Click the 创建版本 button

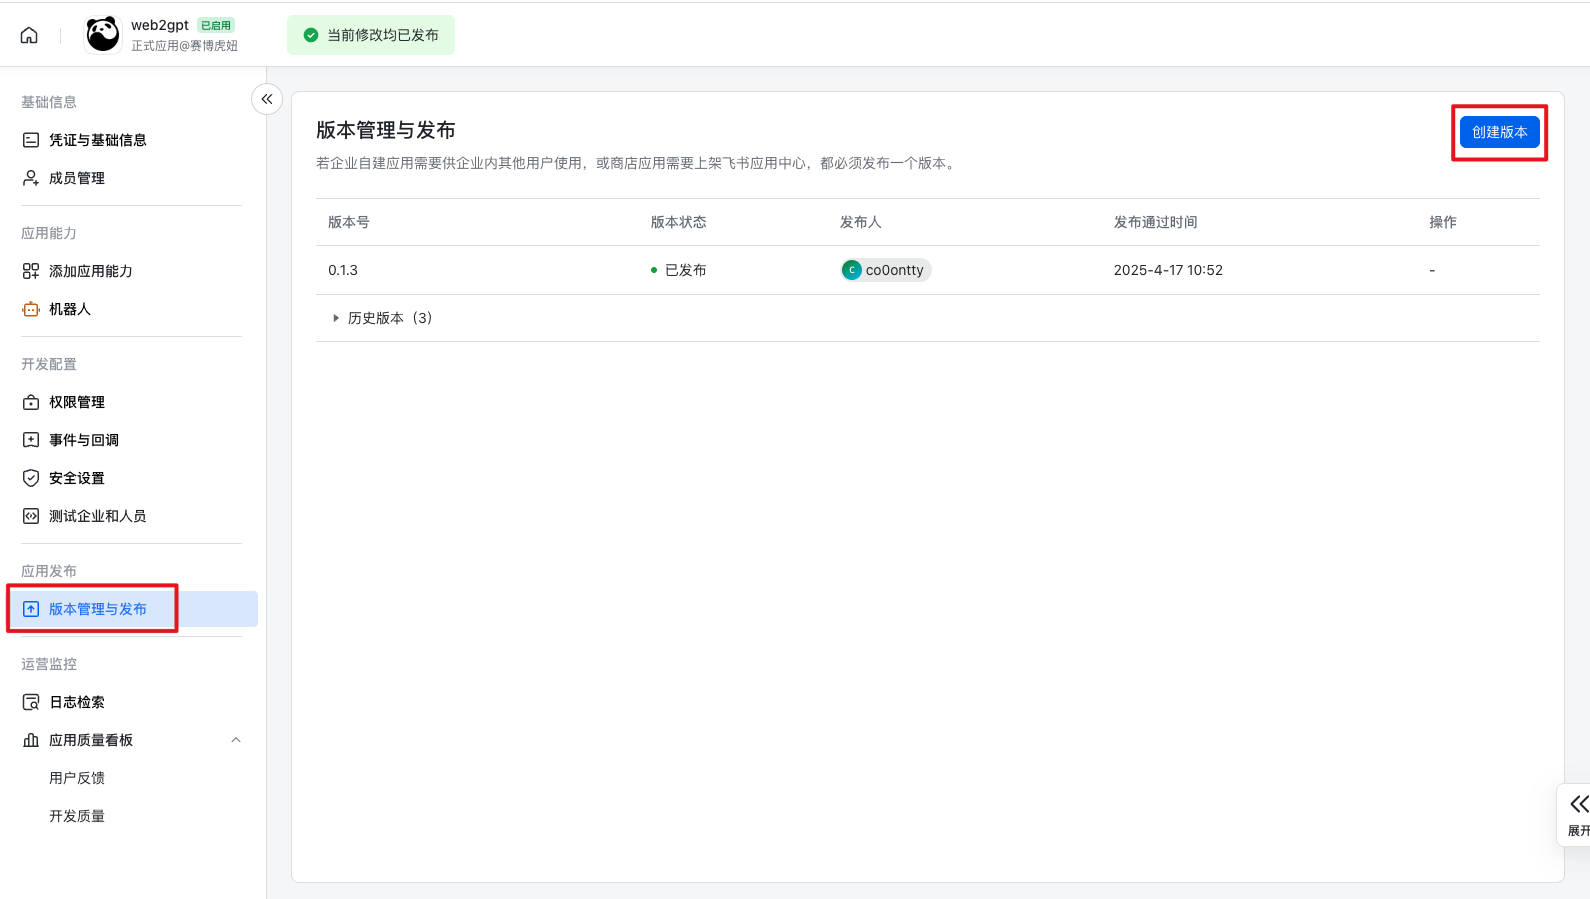coord(1499,132)
